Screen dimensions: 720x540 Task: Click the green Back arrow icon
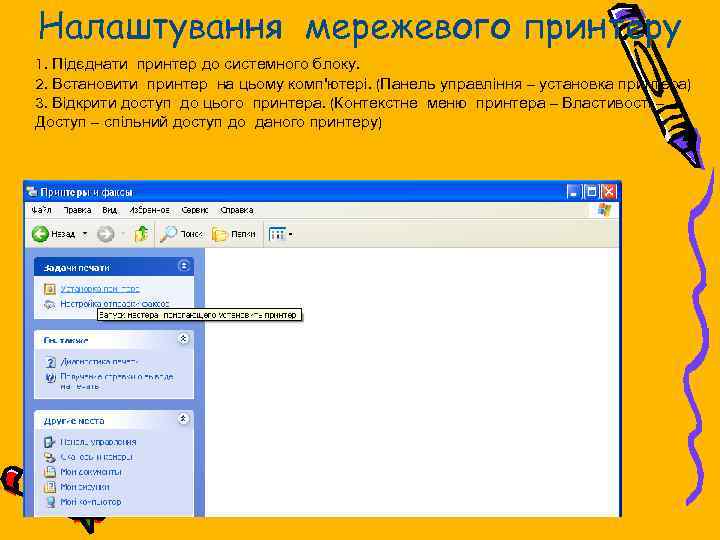40,234
